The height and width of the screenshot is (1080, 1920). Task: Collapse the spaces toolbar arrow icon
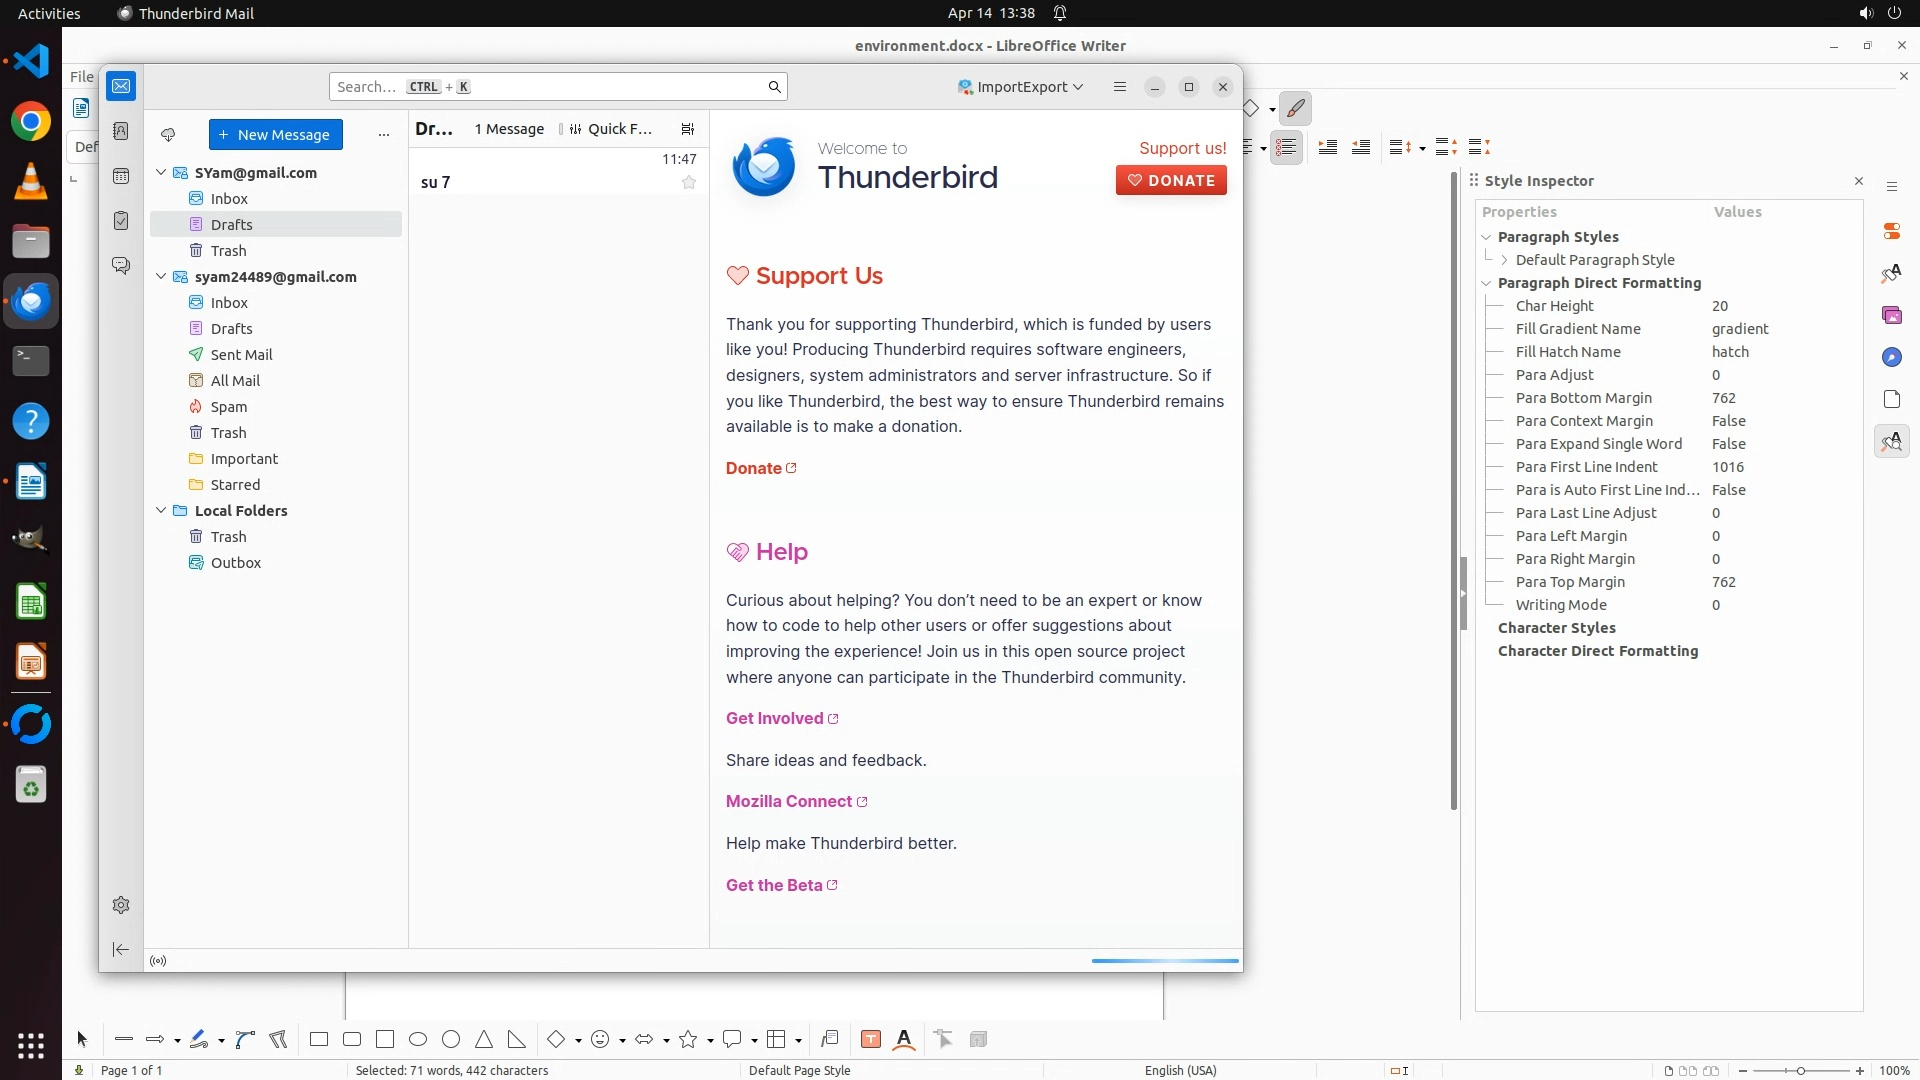tap(121, 949)
